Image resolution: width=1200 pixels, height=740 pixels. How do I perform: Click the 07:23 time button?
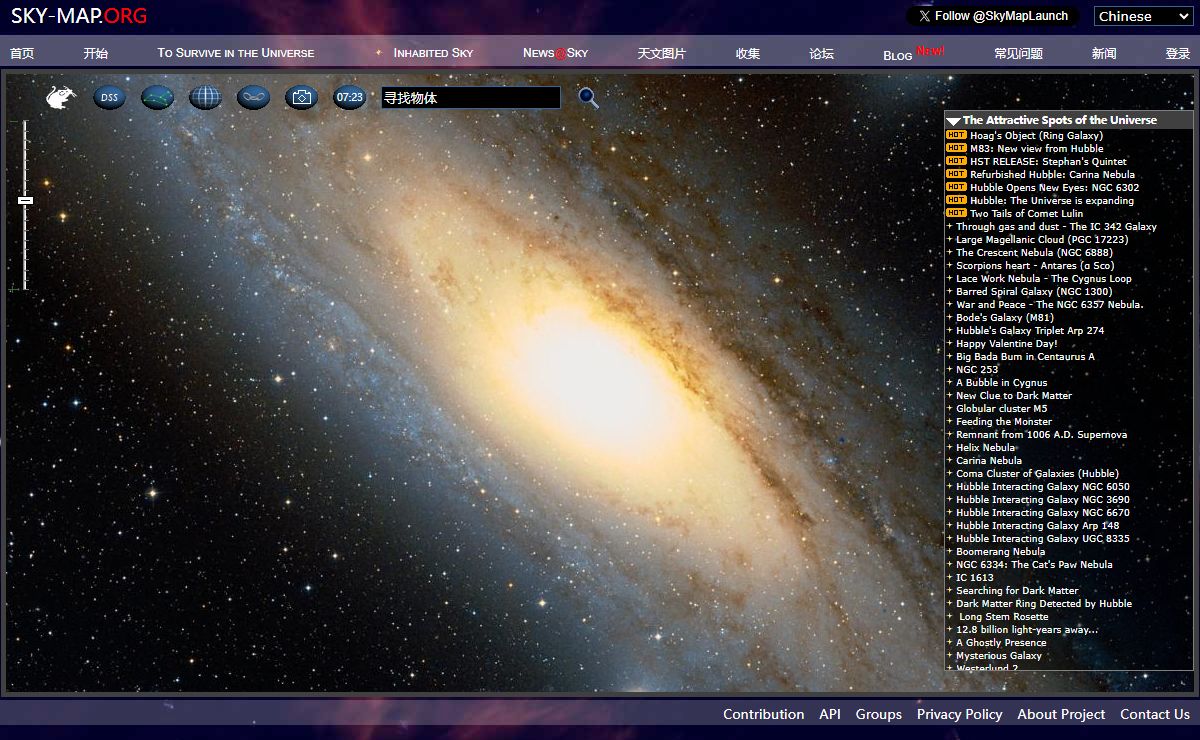(x=349, y=97)
